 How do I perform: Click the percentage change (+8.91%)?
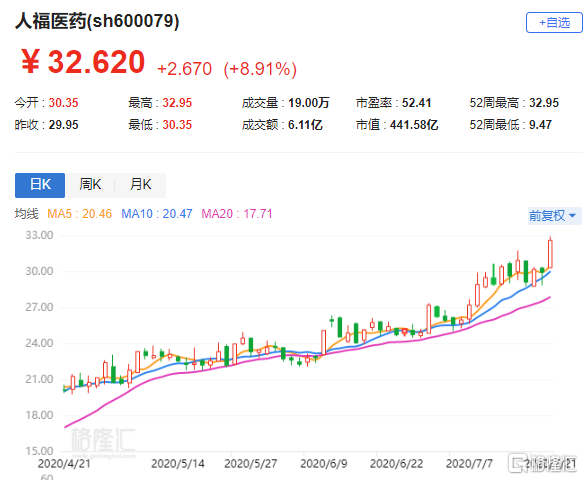point(260,69)
